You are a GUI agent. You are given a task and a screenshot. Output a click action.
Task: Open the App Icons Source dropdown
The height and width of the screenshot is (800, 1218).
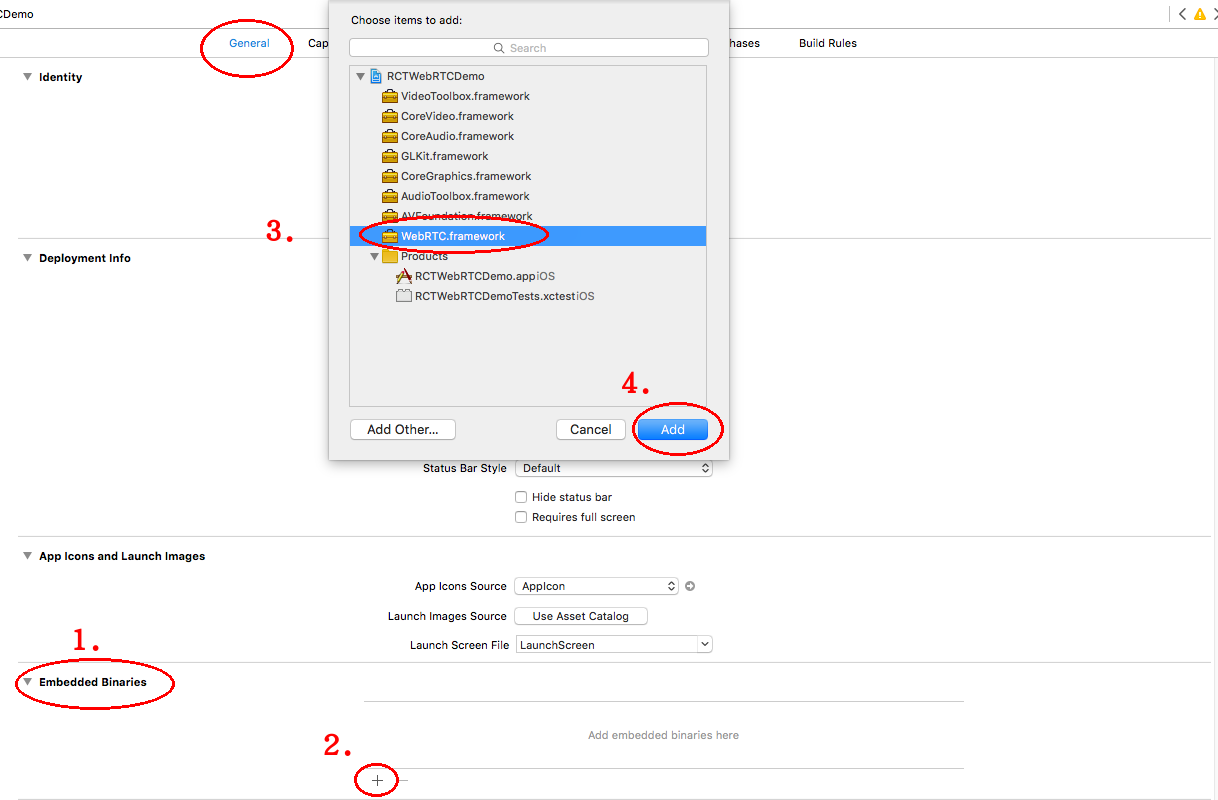(597, 586)
